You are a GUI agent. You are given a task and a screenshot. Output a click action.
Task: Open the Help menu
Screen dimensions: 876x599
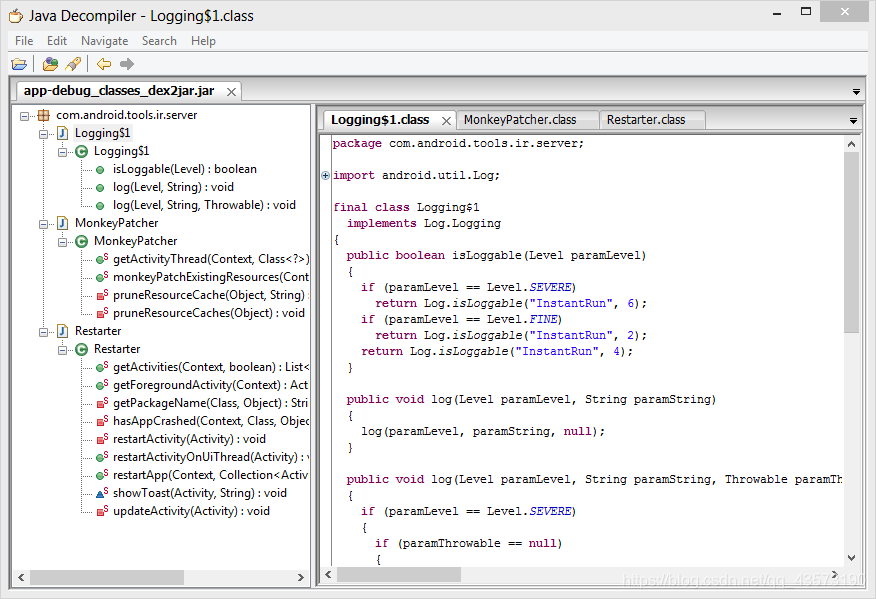click(203, 41)
